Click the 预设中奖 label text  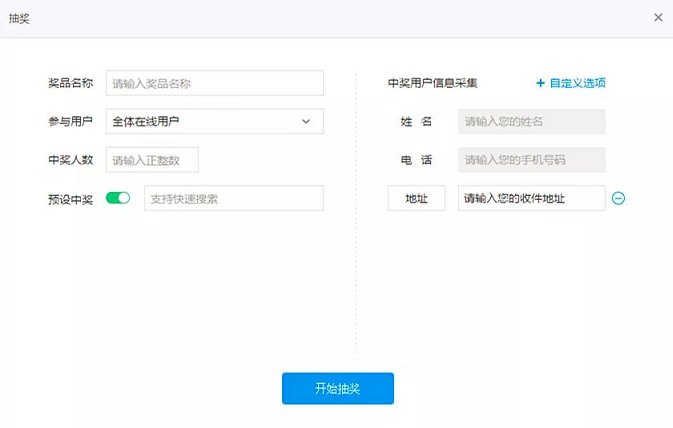click(x=70, y=199)
